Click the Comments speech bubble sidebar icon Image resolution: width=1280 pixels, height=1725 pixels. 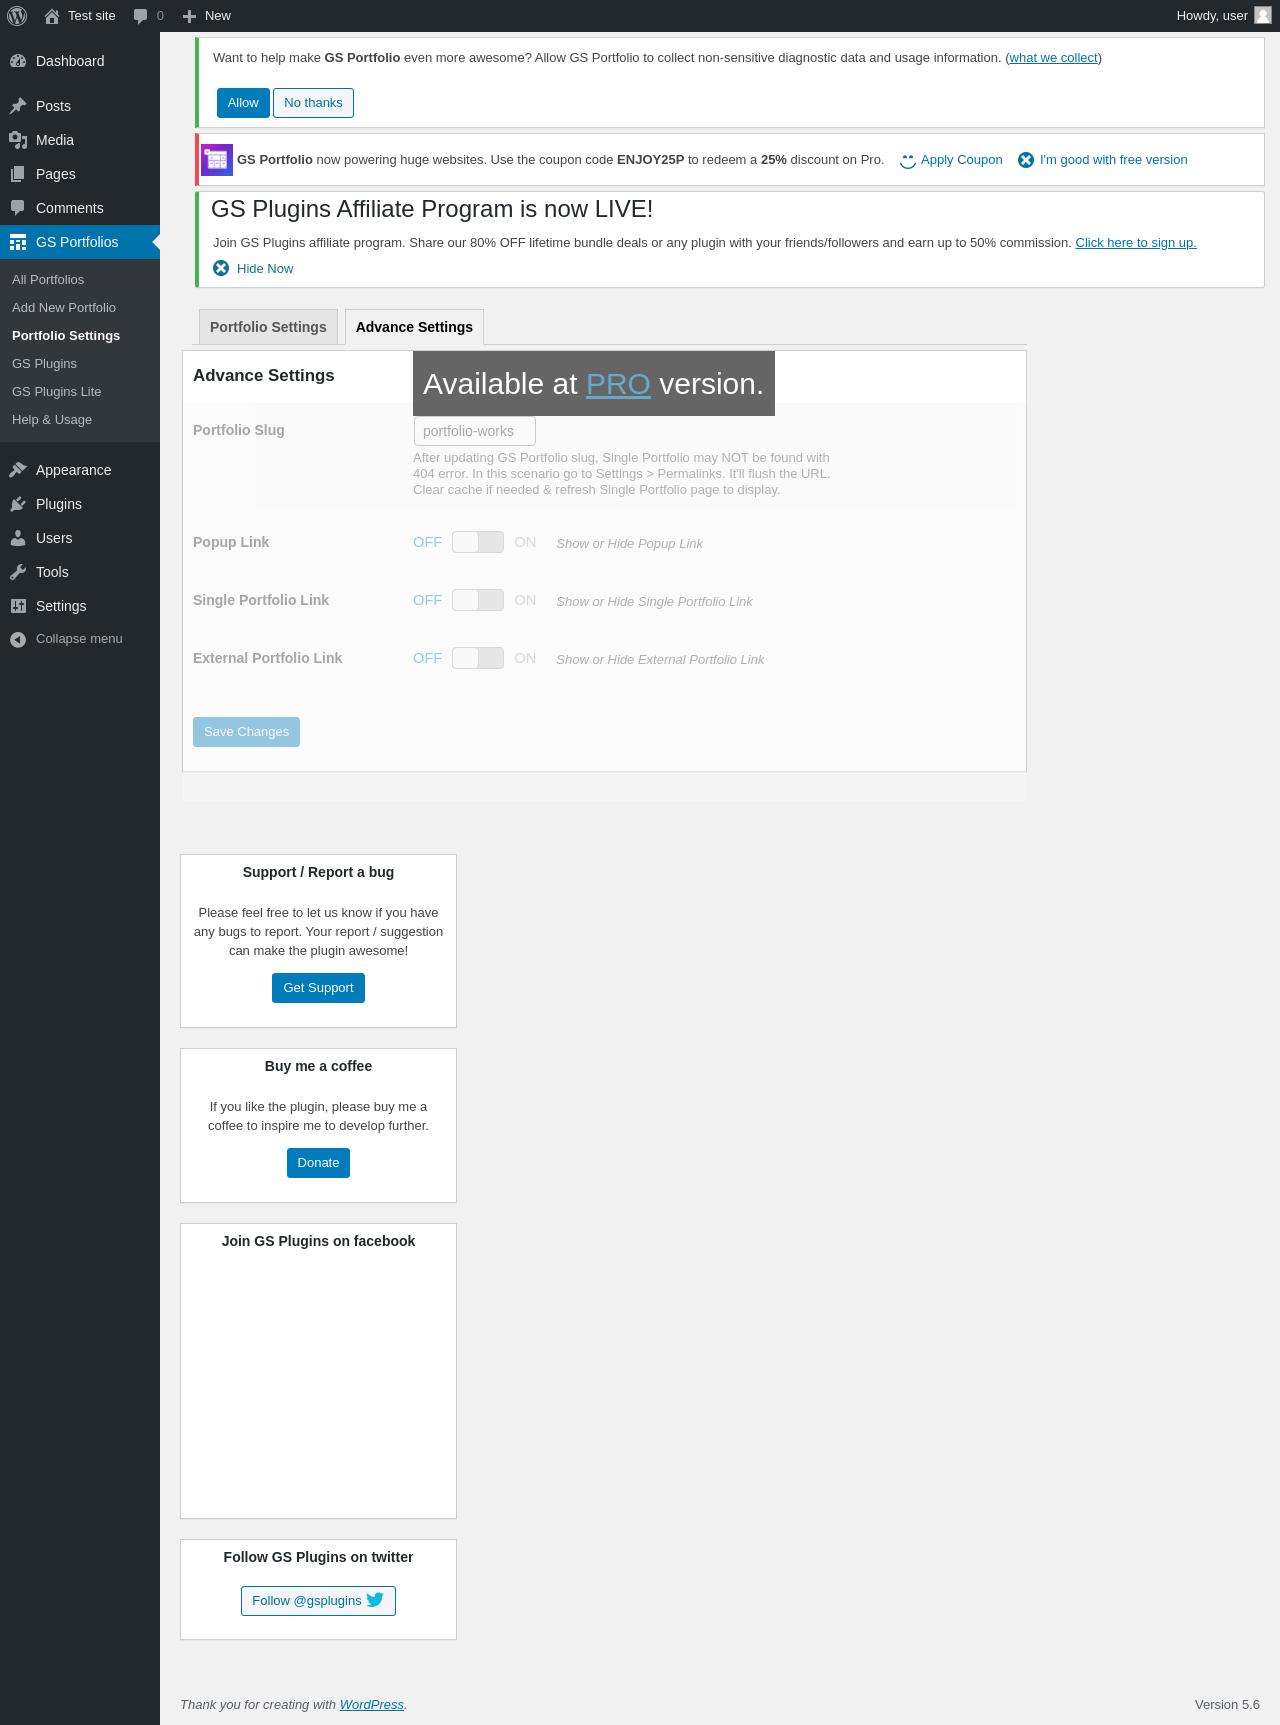18,208
